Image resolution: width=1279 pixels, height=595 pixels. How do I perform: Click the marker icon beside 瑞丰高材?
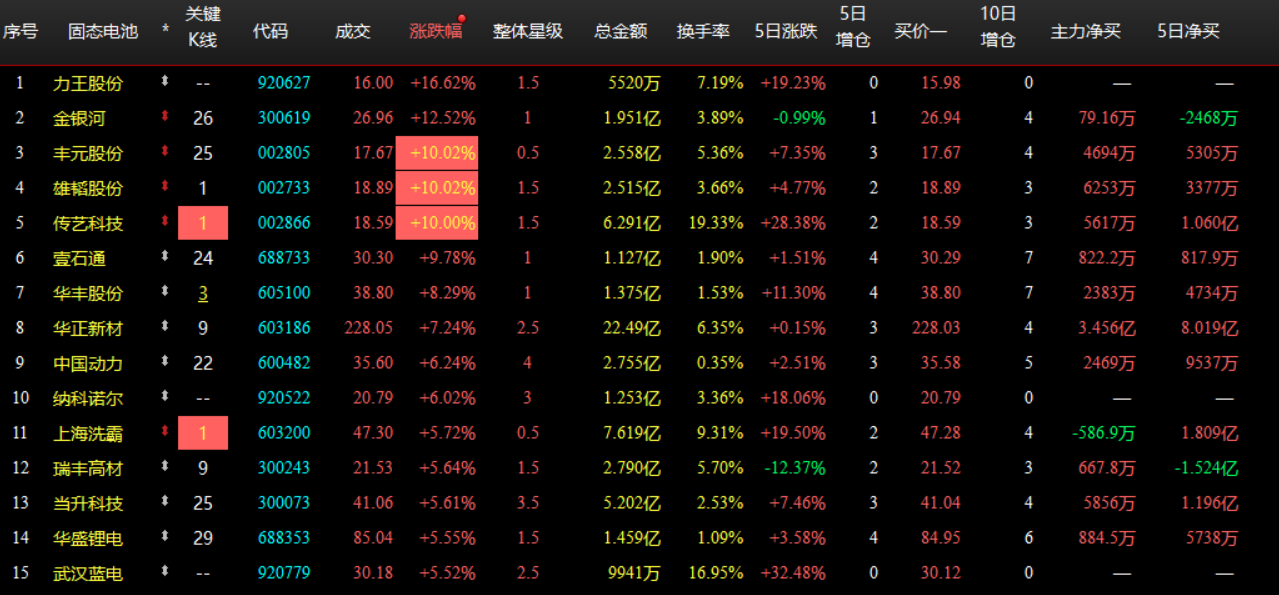pyautogui.click(x=165, y=467)
